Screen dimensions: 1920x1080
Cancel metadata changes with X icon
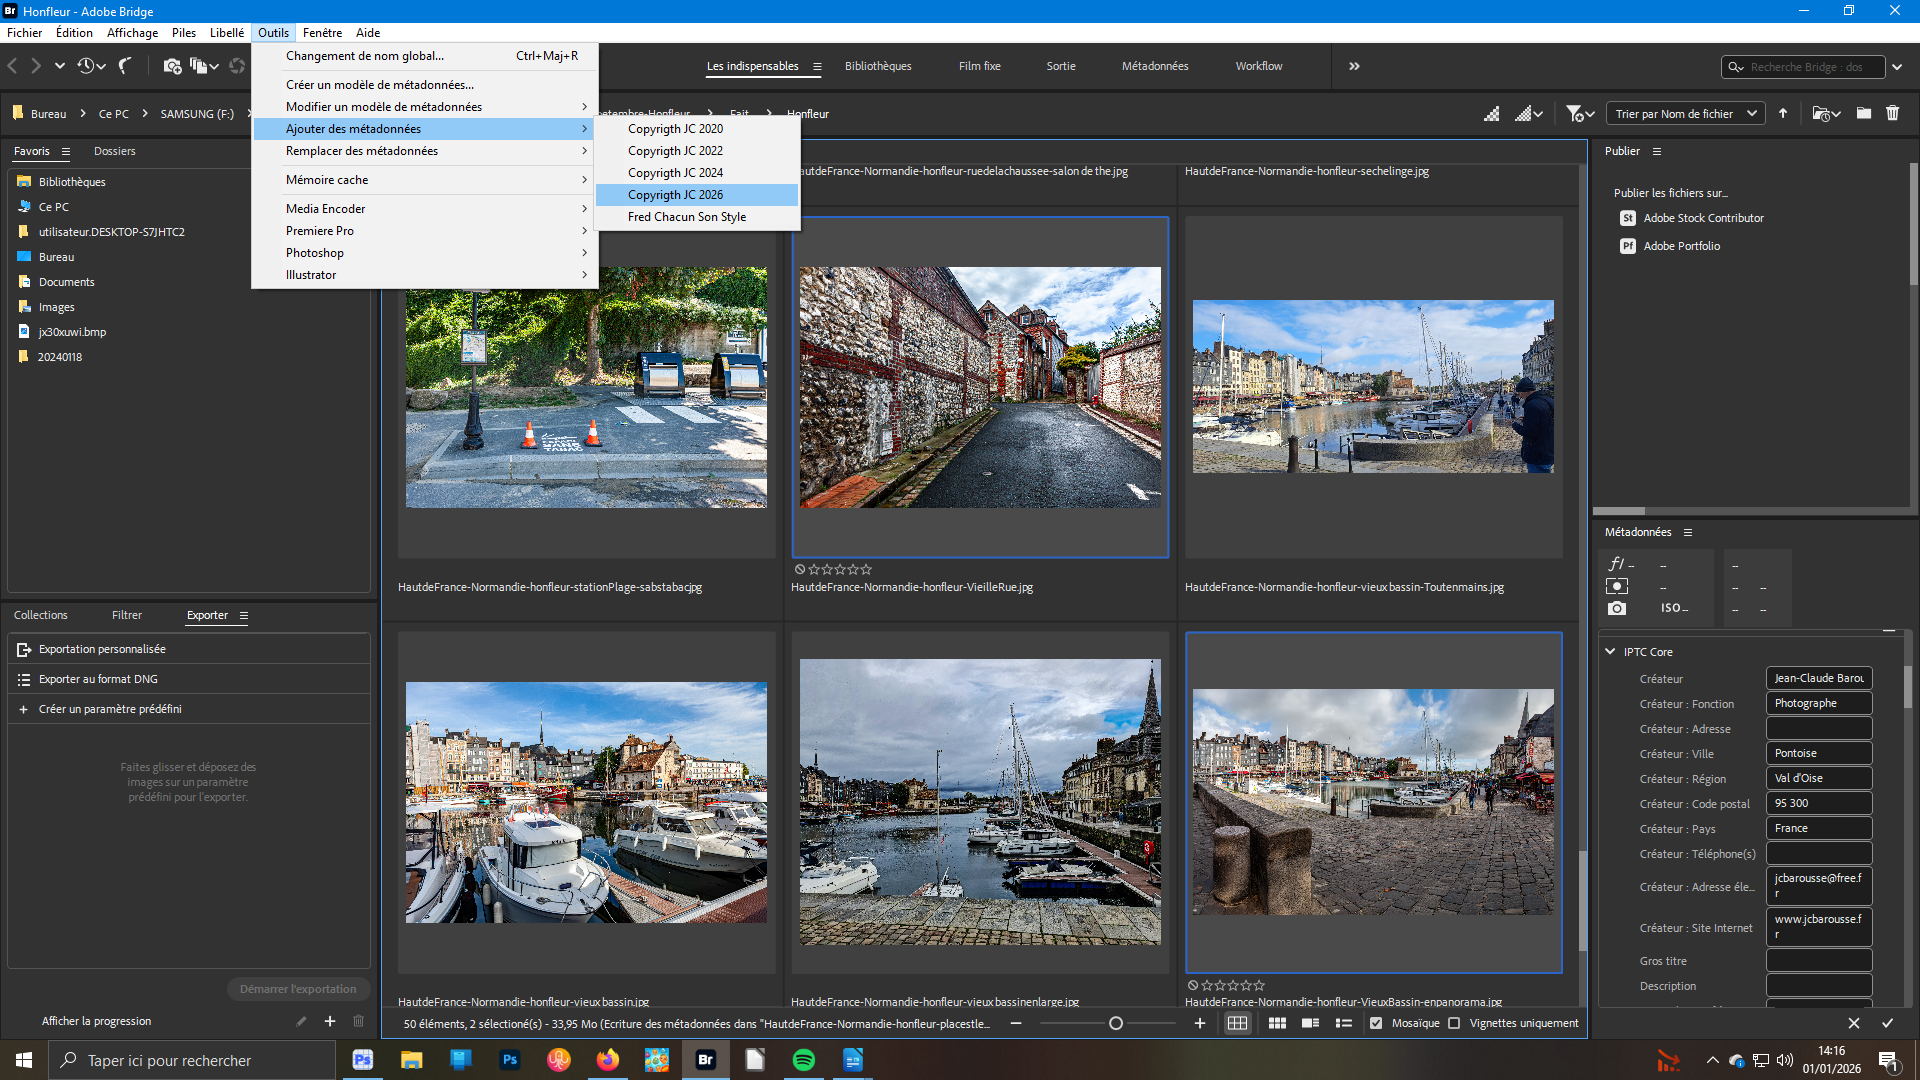click(1853, 1023)
